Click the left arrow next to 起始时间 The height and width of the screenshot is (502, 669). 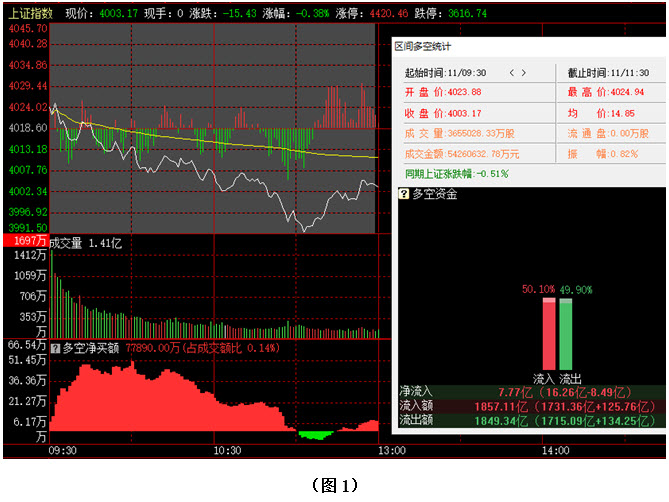[512, 73]
